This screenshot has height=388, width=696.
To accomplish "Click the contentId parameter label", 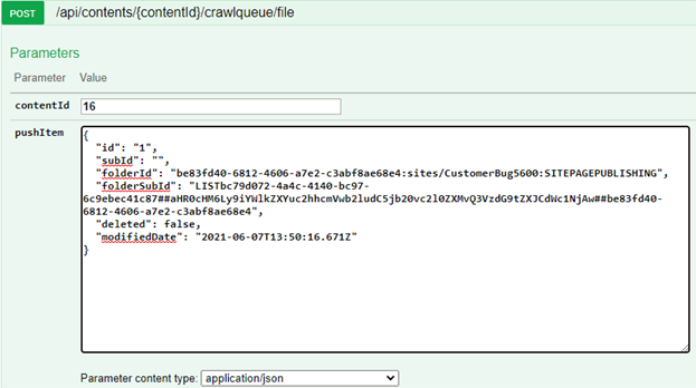I will [42, 106].
